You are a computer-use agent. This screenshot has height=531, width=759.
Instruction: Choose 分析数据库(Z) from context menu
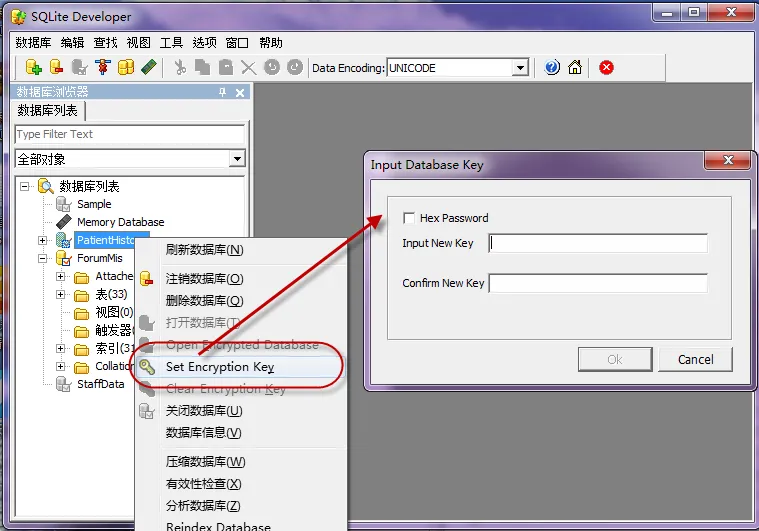point(241,506)
